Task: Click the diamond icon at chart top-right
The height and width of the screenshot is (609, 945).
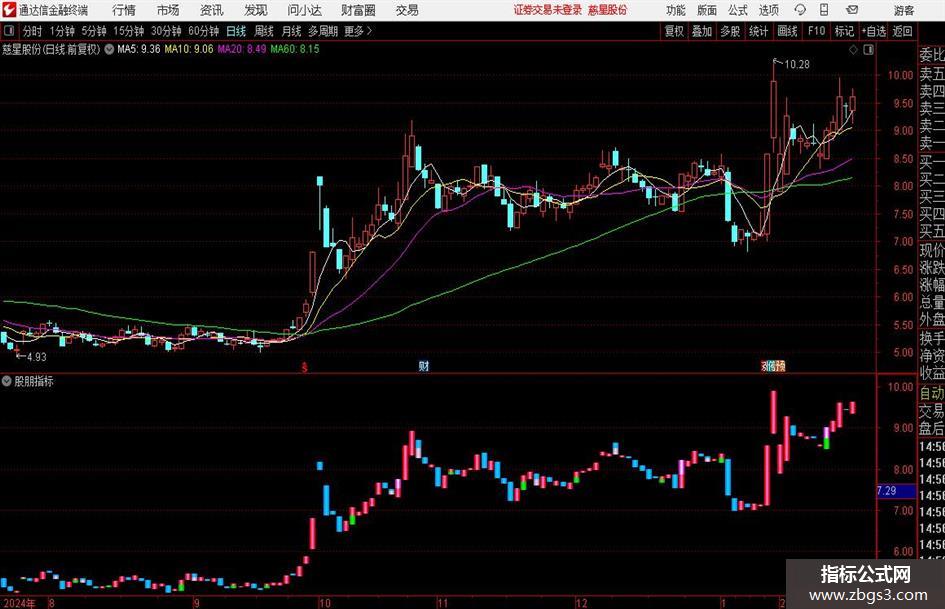Action: coord(853,50)
